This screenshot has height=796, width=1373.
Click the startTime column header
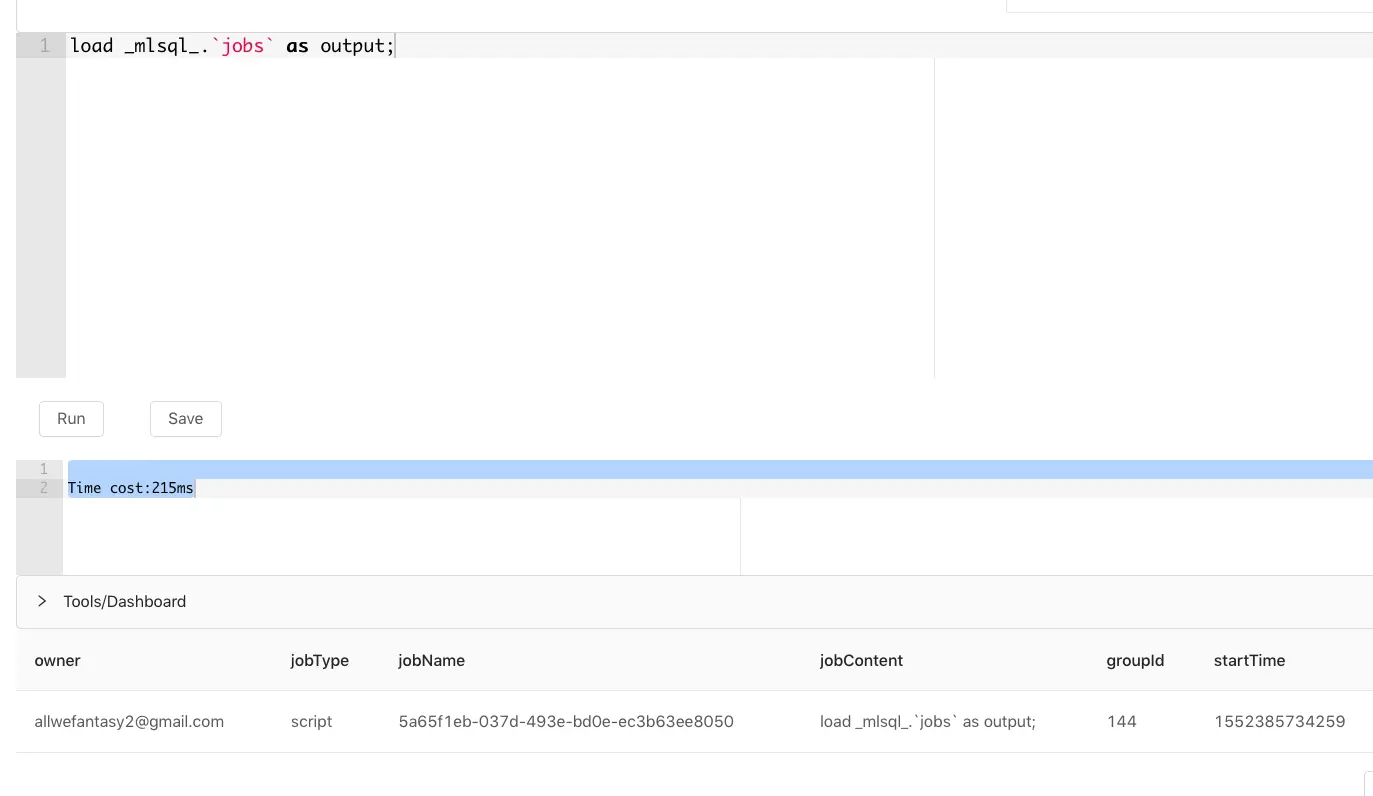coord(1249,661)
